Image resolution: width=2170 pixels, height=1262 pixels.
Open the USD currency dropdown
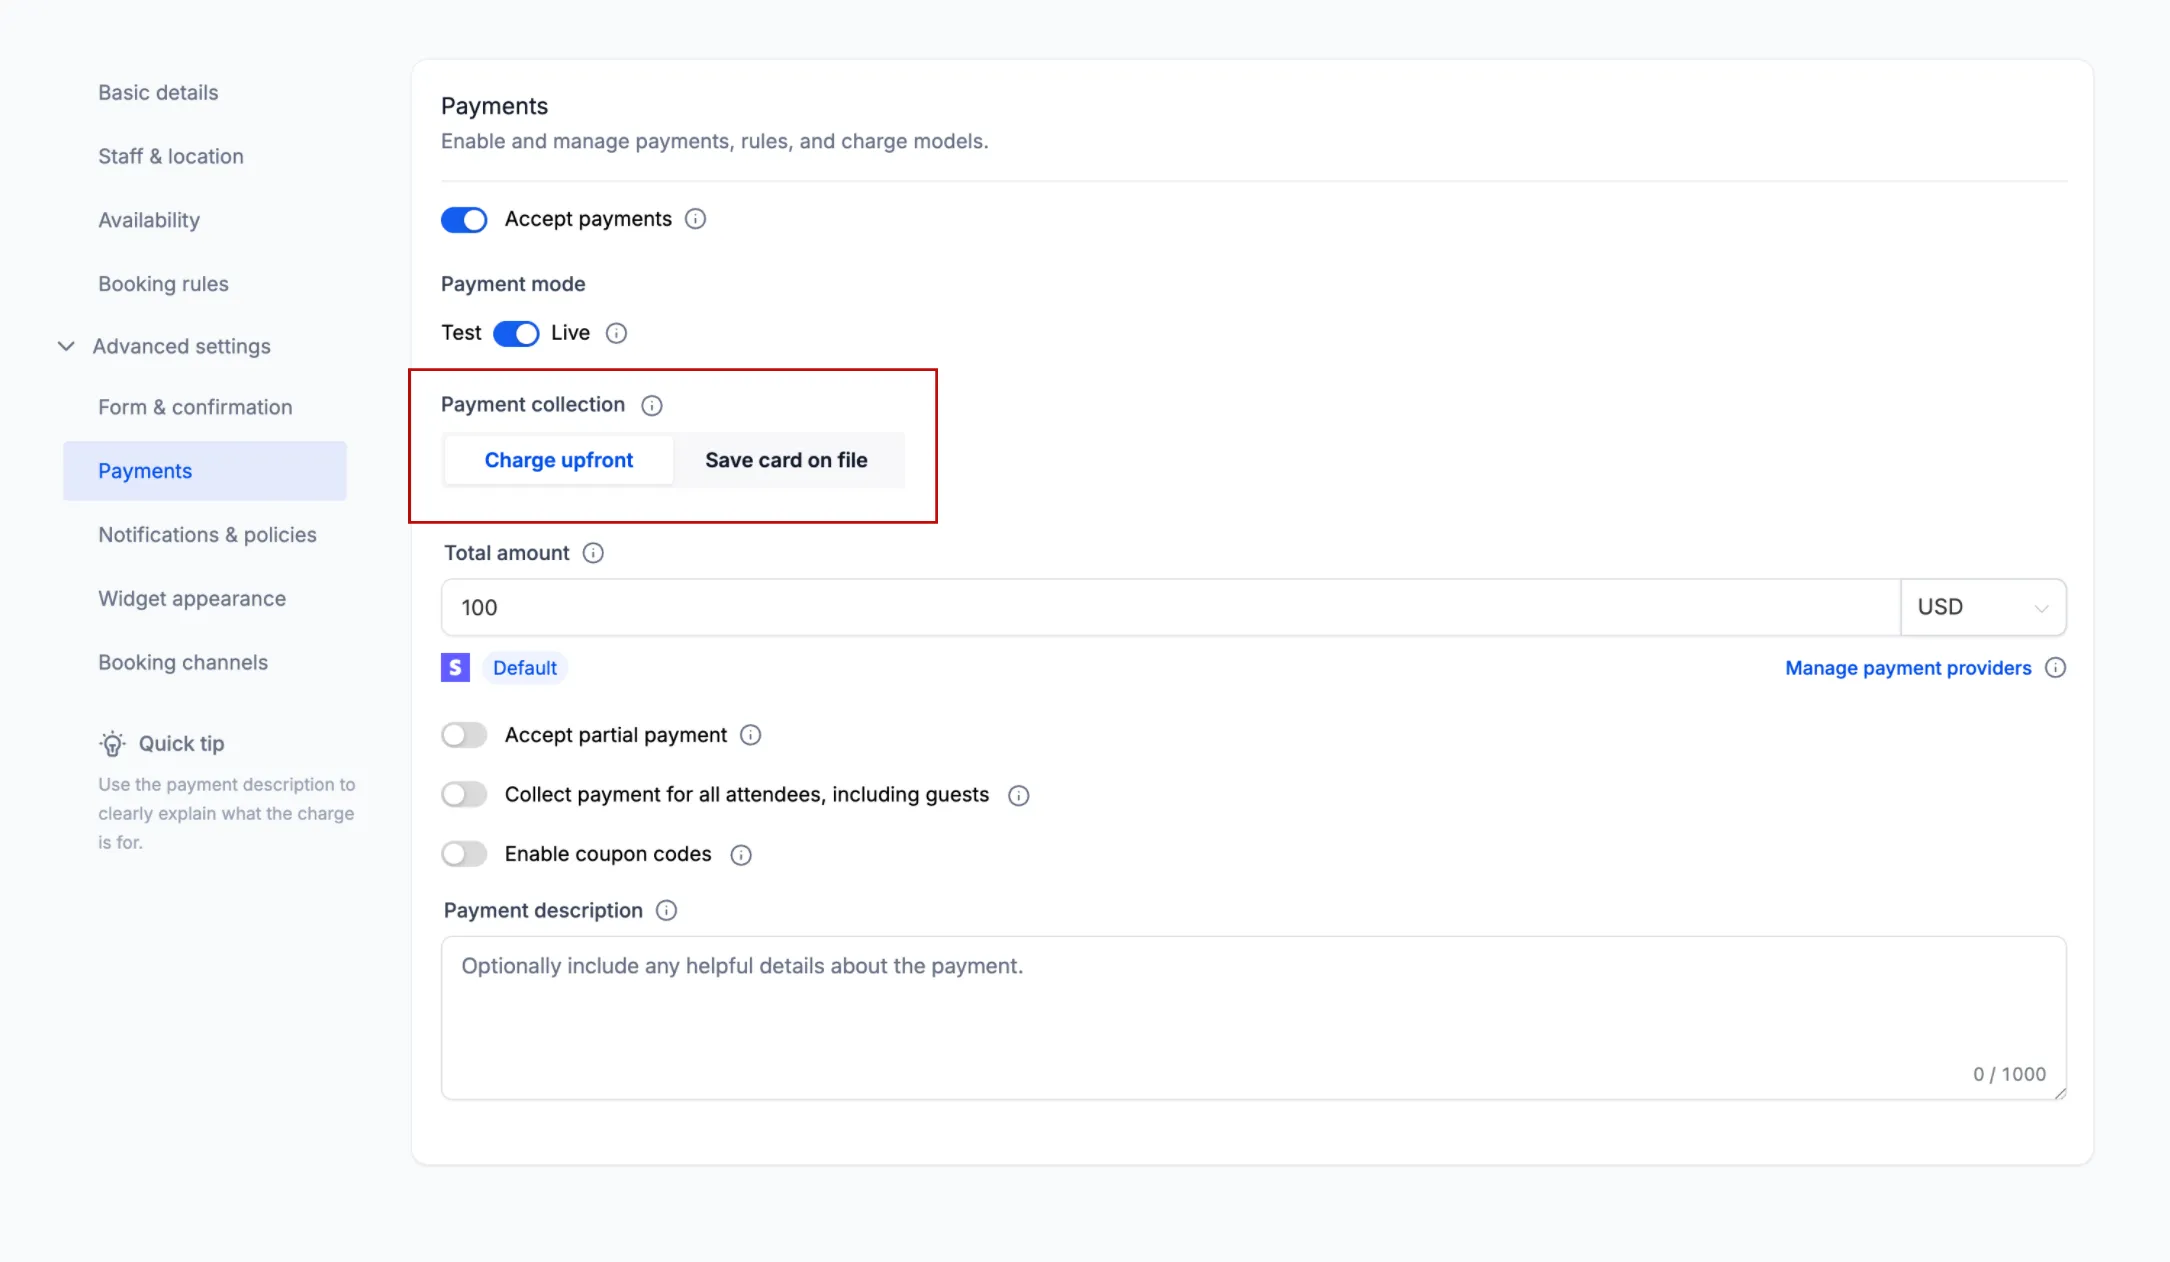(x=1983, y=607)
